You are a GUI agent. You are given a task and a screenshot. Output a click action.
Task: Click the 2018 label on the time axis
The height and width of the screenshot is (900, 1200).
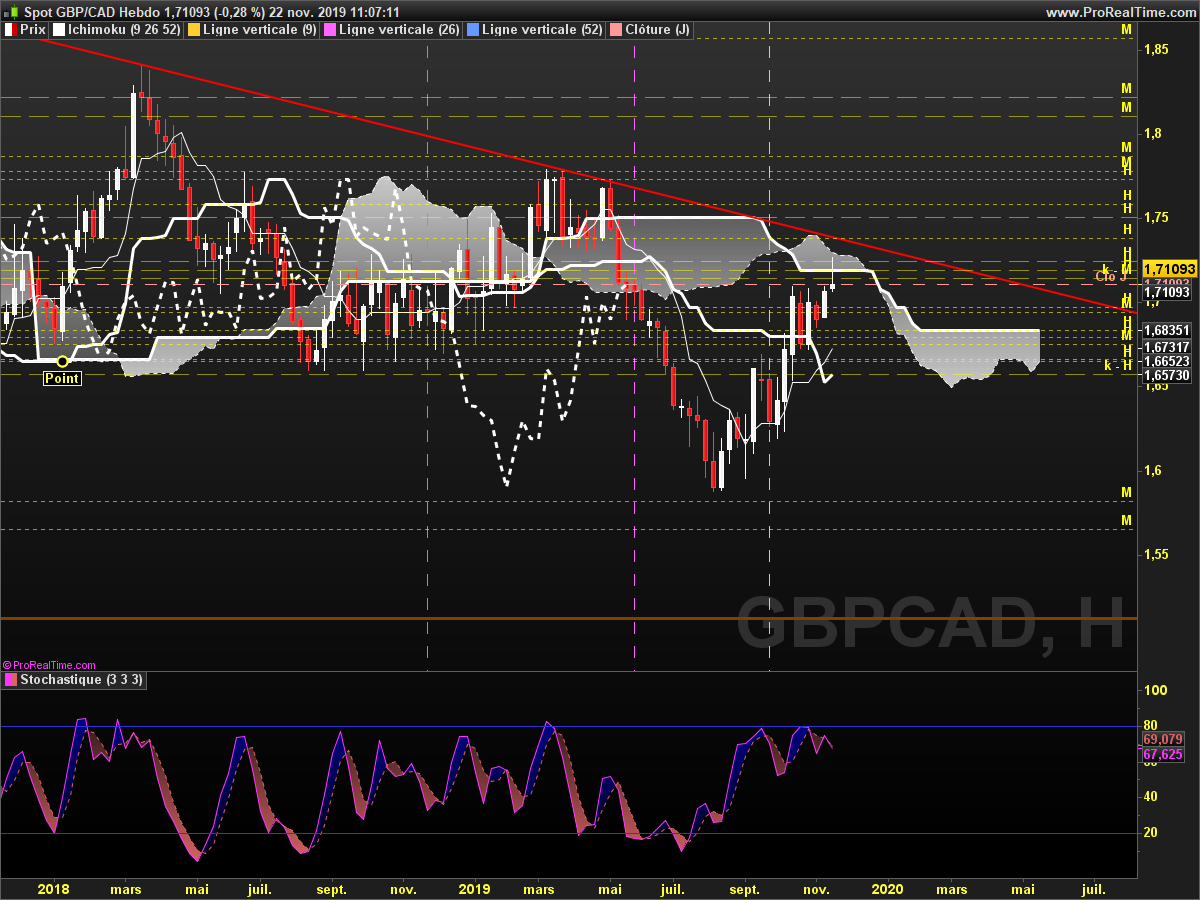pyautogui.click(x=53, y=889)
